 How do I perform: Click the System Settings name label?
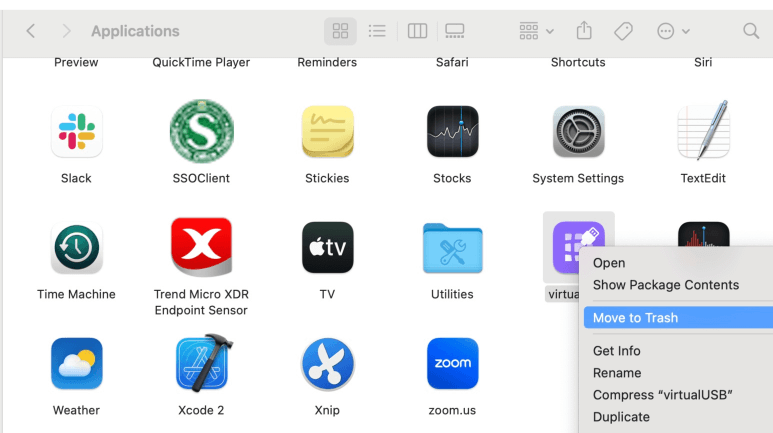click(578, 178)
